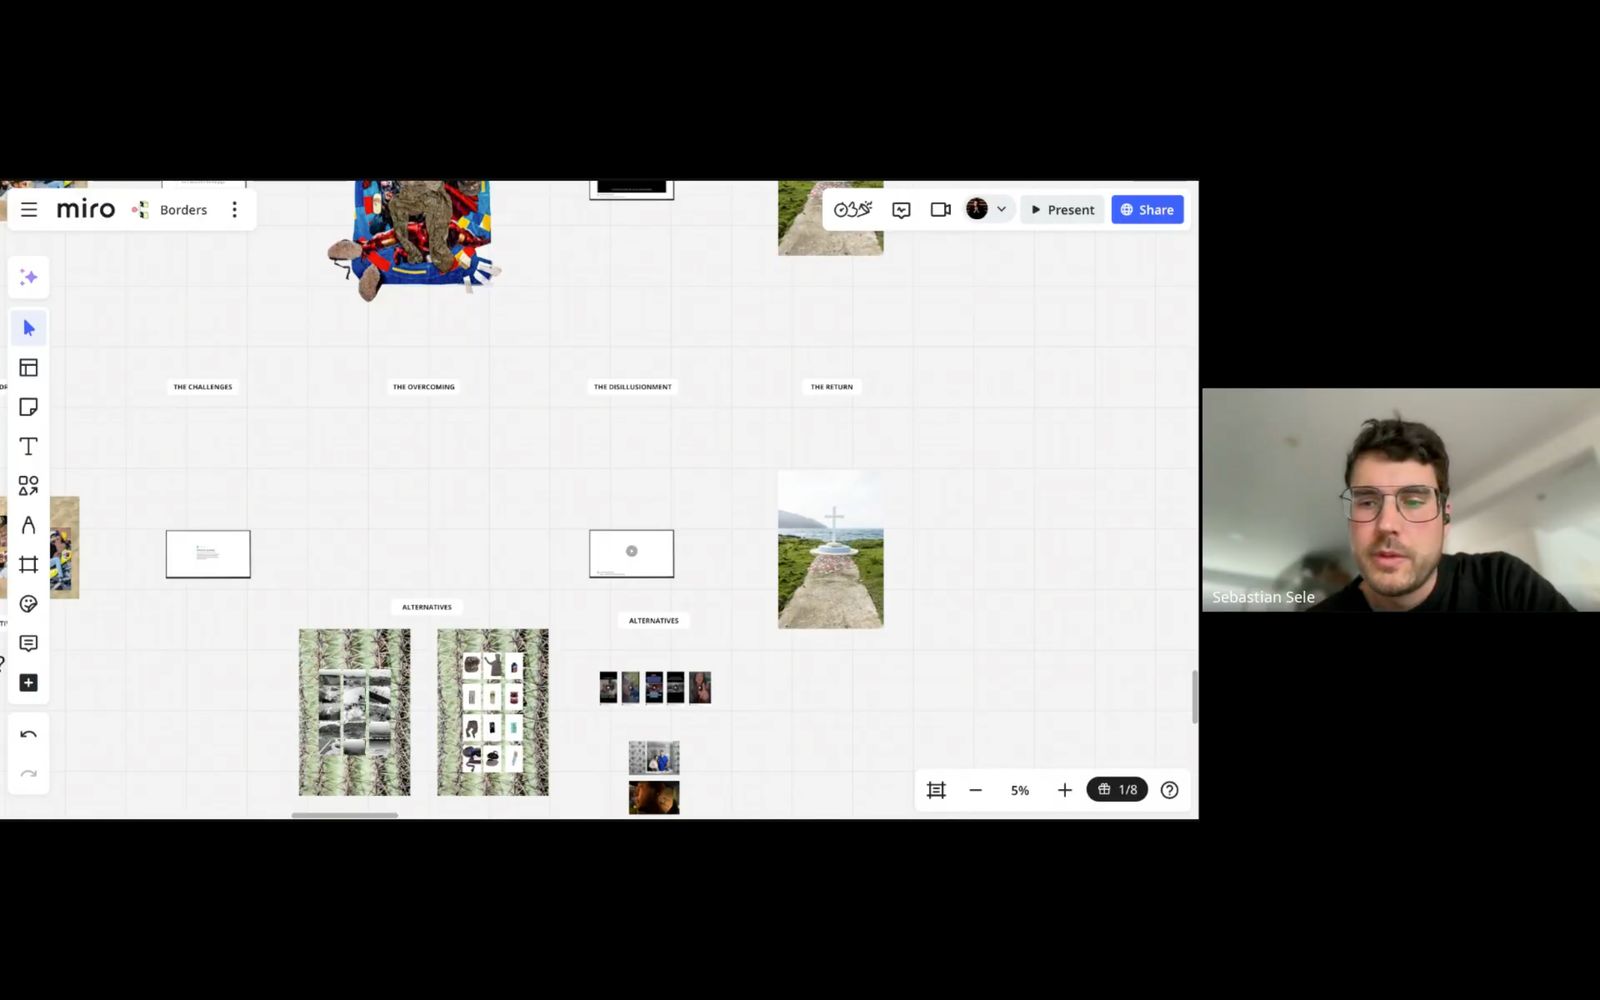Click the zoom in plus button
The width and height of the screenshot is (1600, 1000).
1064,790
